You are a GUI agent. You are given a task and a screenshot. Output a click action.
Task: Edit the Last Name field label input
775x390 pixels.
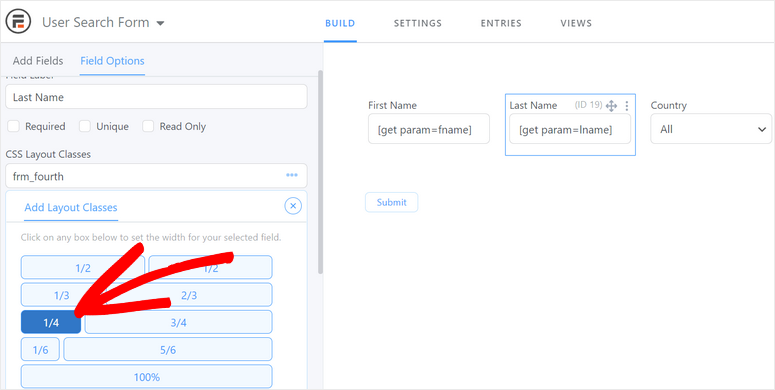pos(156,97)
